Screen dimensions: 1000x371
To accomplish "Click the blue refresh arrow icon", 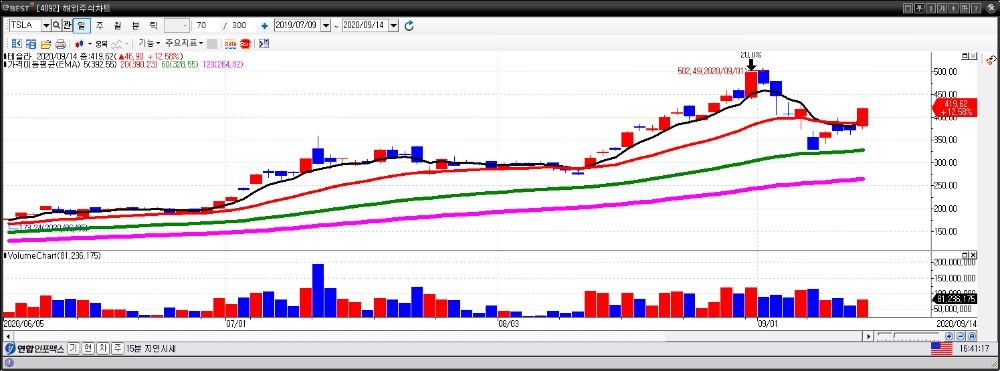I will click(409, 25).
